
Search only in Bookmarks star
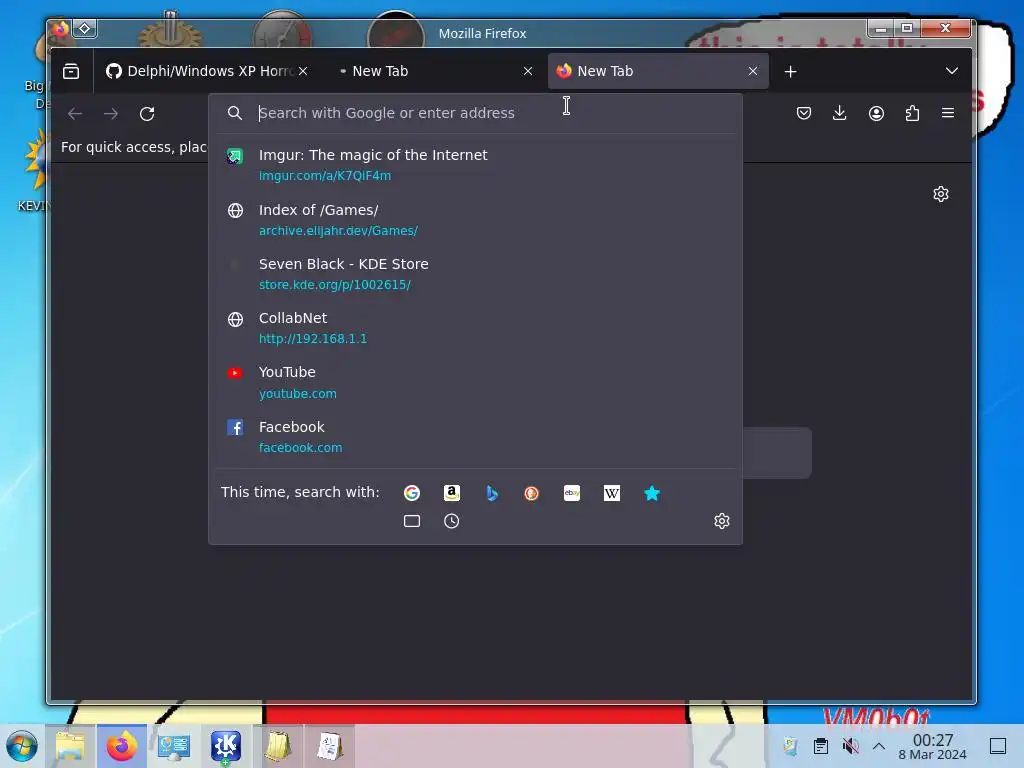point(652,493)
